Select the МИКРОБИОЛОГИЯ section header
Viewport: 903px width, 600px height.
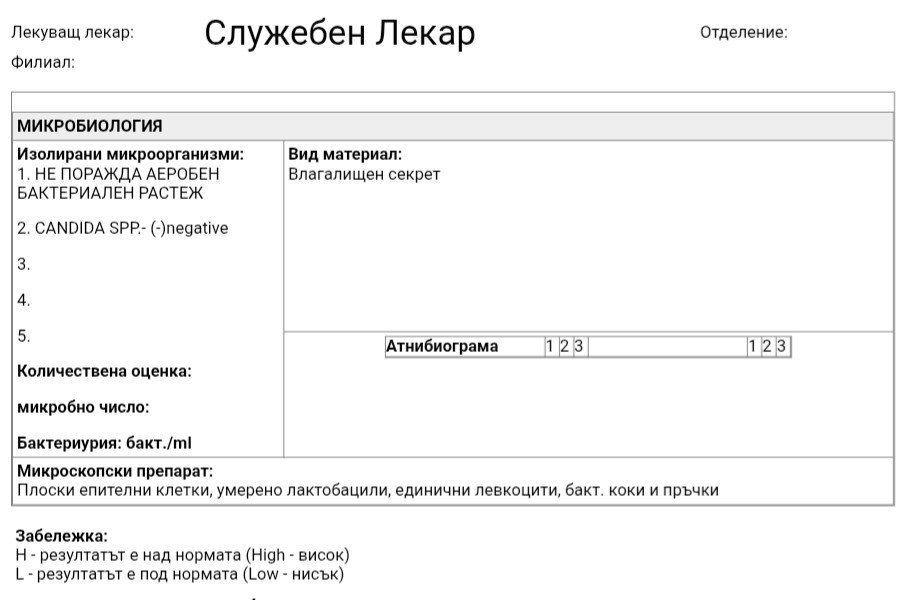point(90,127)
